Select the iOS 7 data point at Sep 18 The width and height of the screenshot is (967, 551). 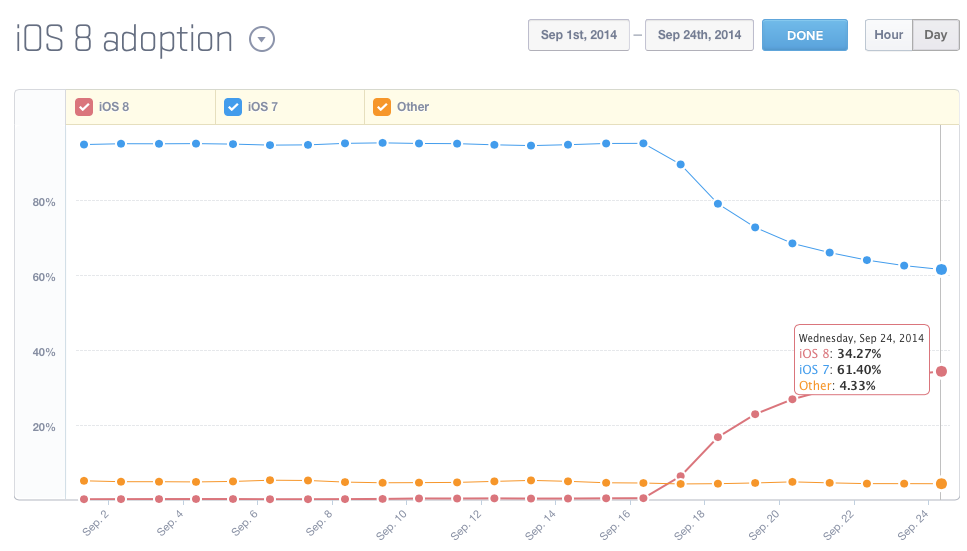[718, 204]
